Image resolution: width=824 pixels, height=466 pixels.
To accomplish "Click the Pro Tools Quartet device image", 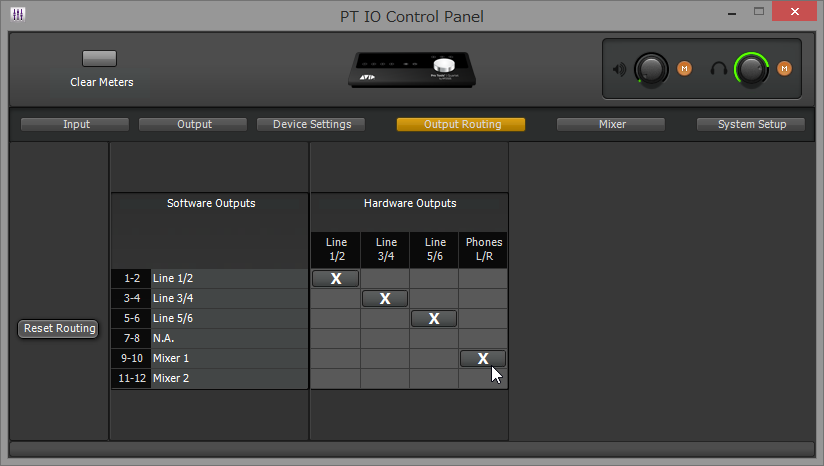I will click(412, 70).
